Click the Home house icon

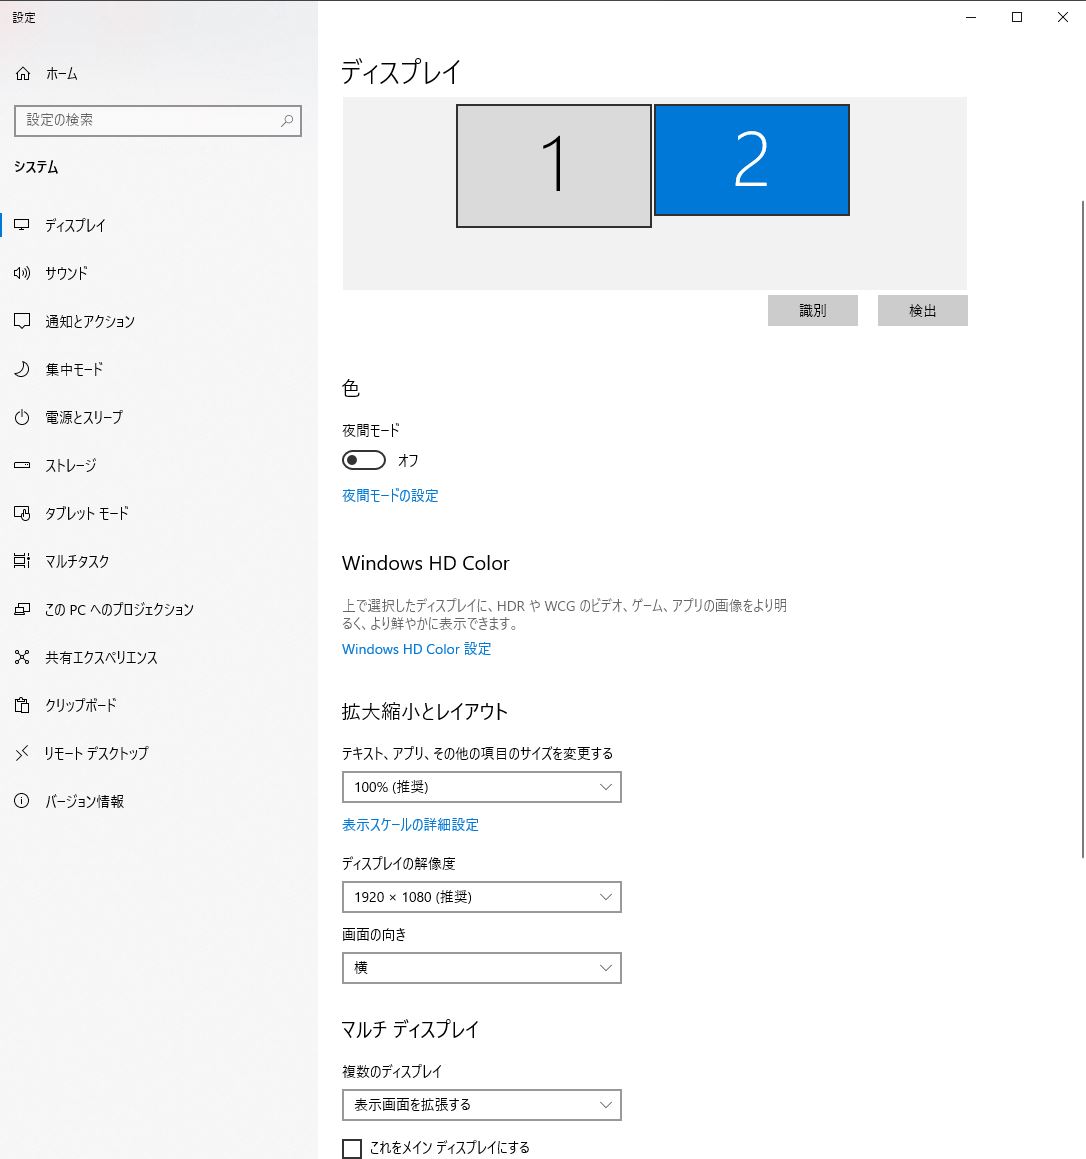point(23,73)
